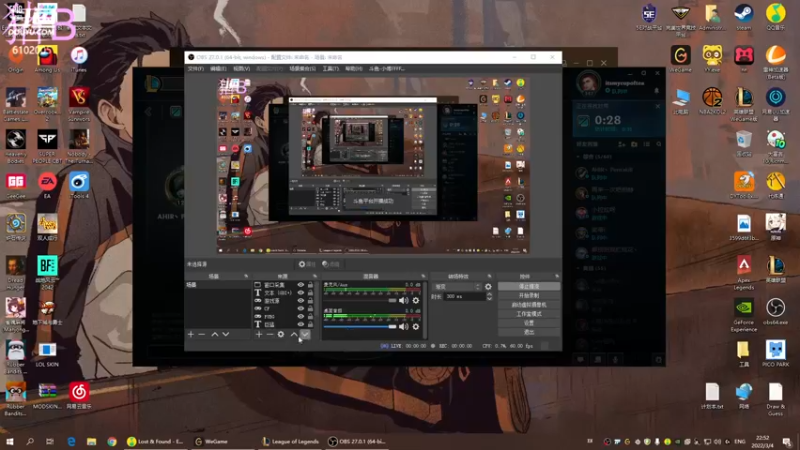Toggle the lock on the PUBG source

310,316
